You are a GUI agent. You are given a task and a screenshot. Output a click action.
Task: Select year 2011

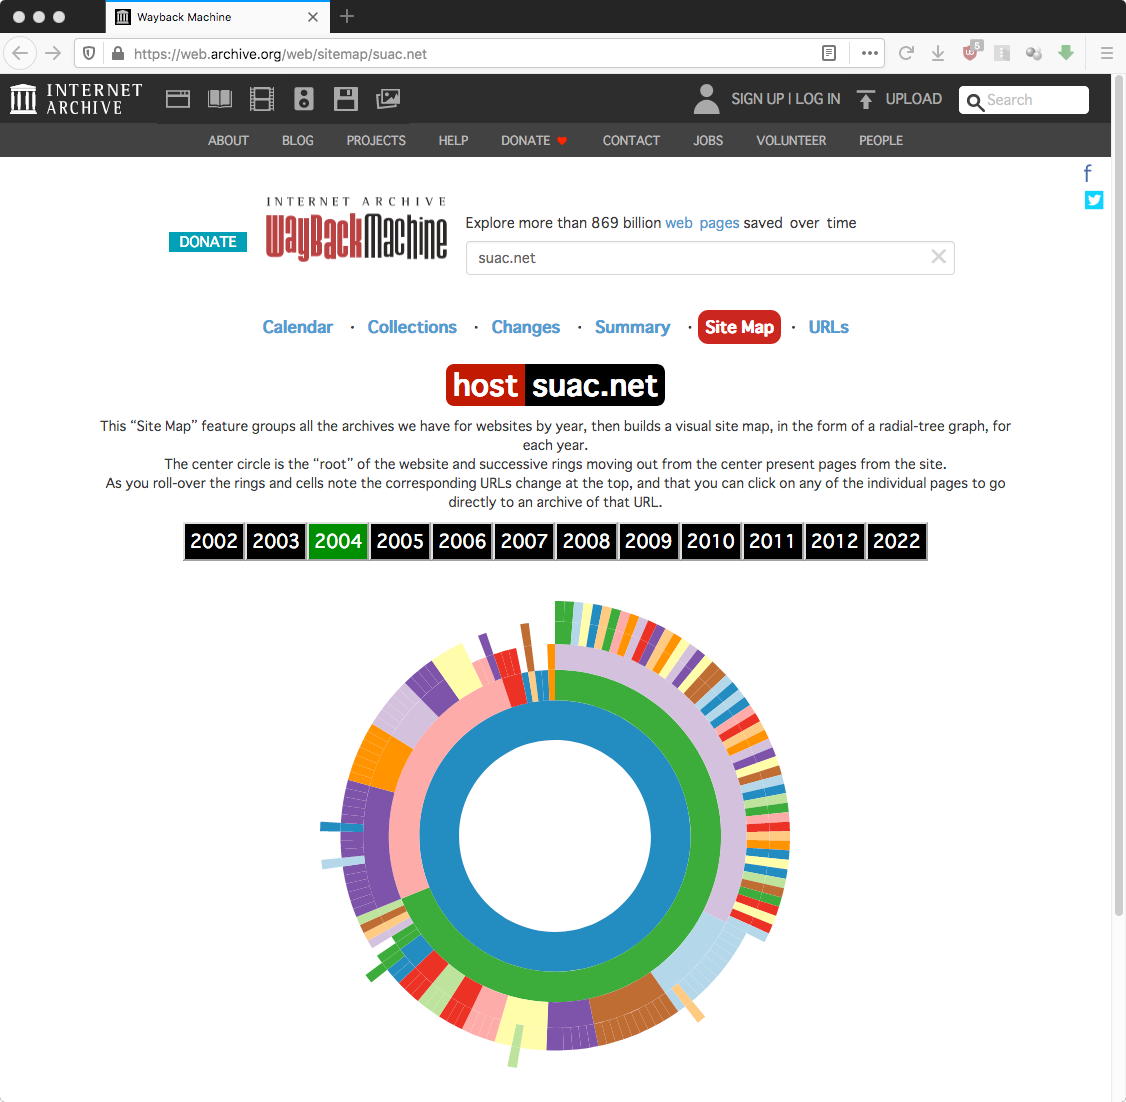[773, 541]
